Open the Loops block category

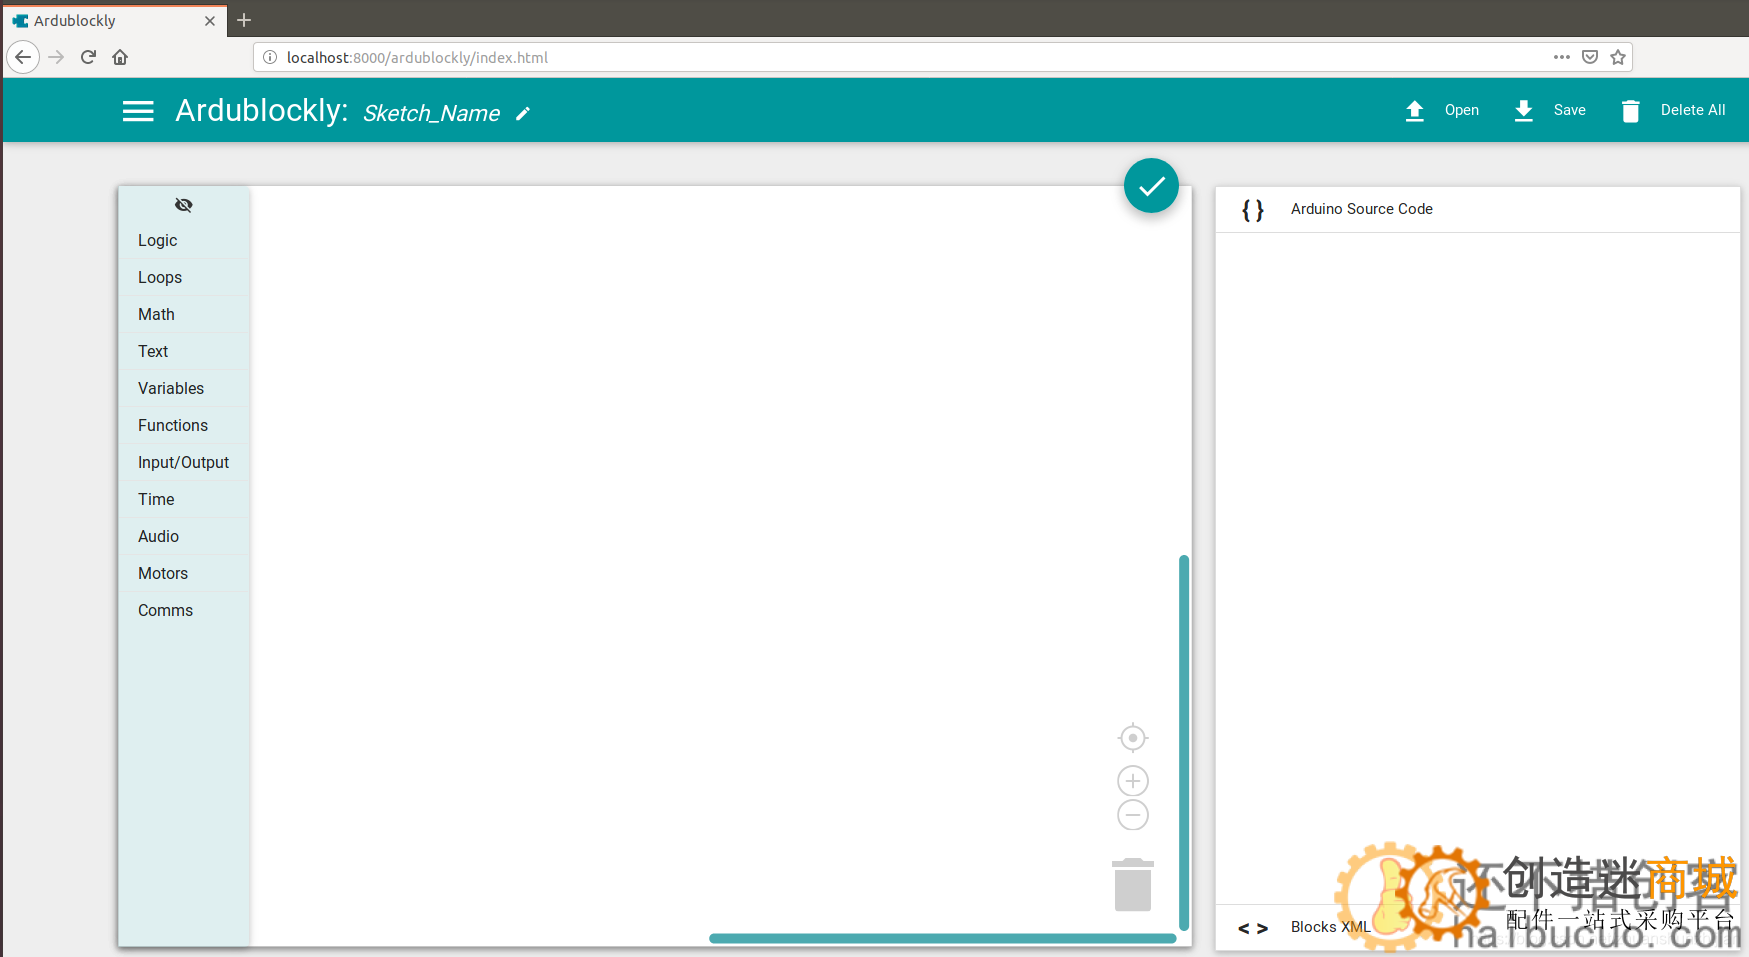pos(184,277)
